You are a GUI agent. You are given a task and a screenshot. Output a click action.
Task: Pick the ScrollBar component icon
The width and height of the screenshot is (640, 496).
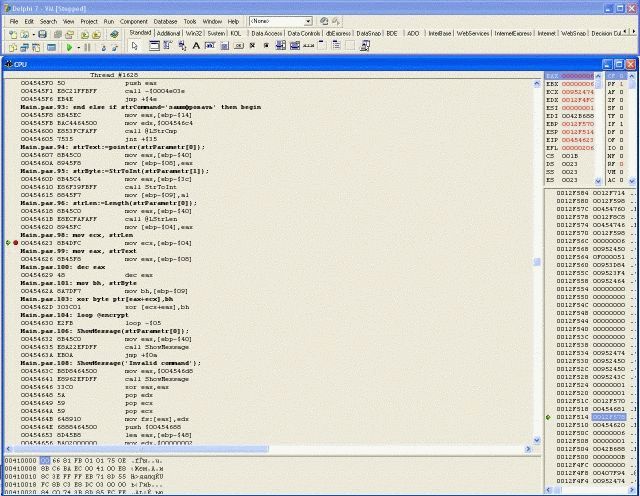tap(309, 46)
